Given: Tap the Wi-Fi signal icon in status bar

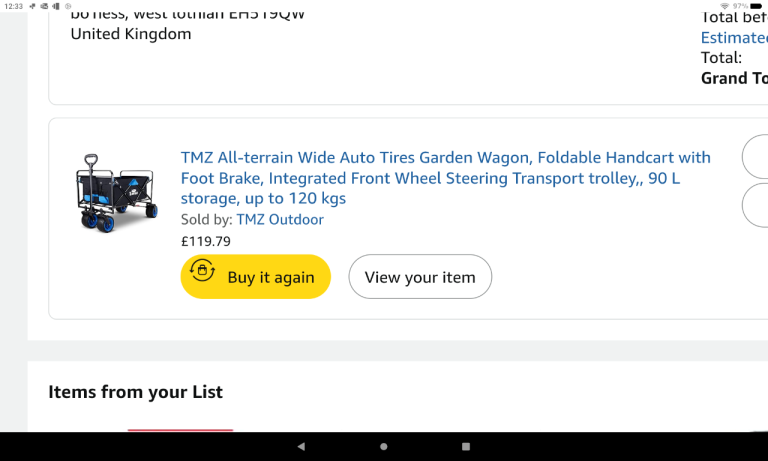Looking at the screenshot, I should tap(724, 6).
